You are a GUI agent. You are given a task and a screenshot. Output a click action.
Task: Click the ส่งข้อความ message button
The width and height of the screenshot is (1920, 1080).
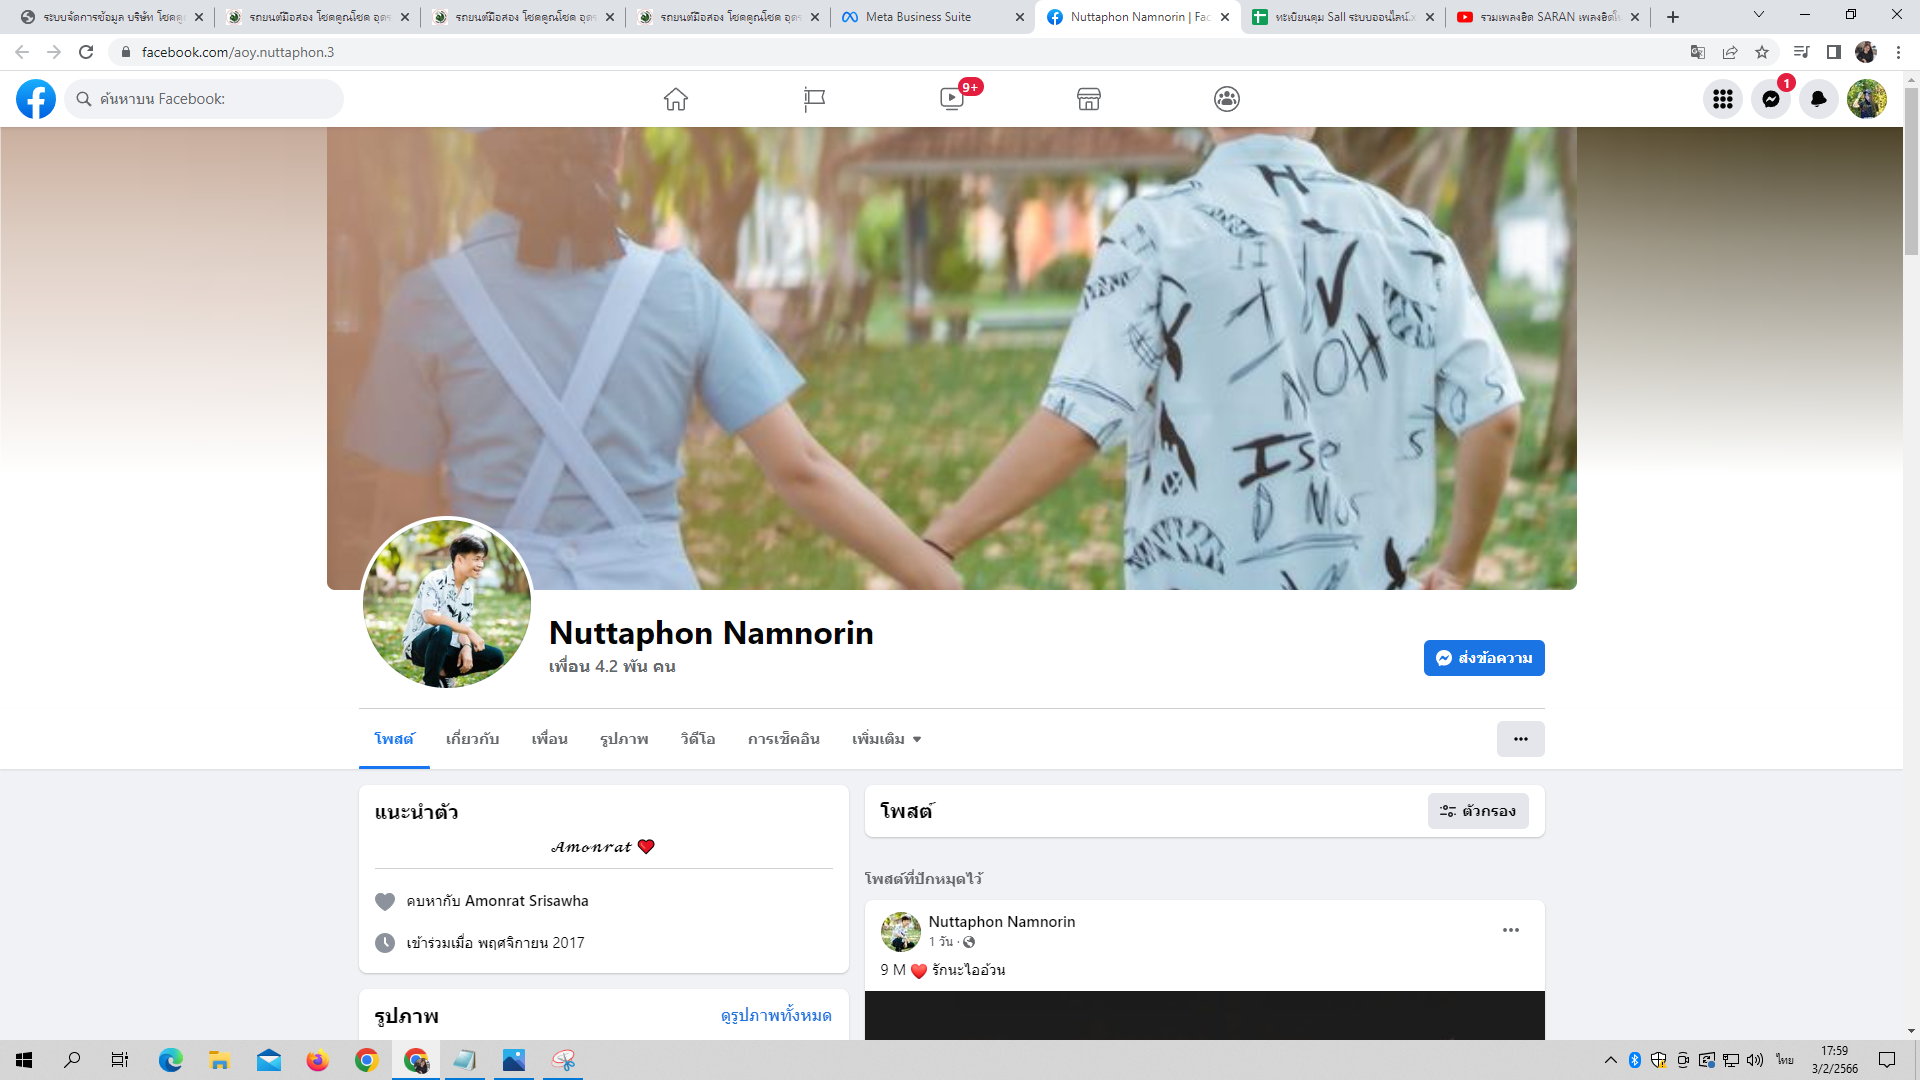pyautogui.click(x=1484, y=658)
